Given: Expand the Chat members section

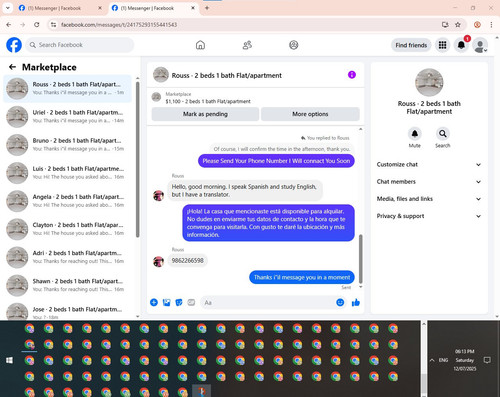Looking at the screenshot, I should click(429, 182).
